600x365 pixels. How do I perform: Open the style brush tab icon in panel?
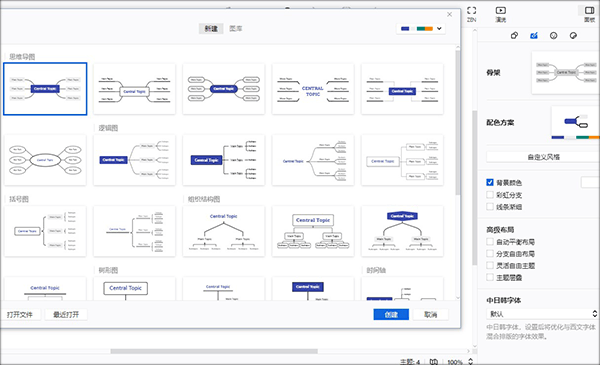(x=514, y=36)
